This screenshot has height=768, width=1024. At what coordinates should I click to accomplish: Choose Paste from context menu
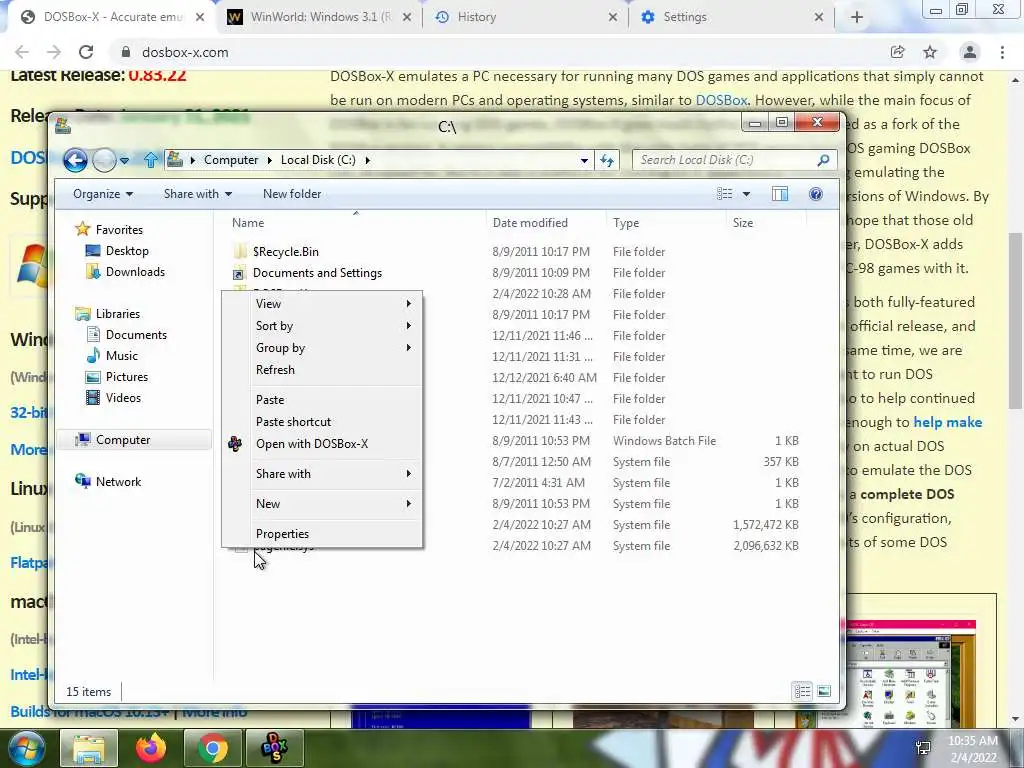coord(323,400)
